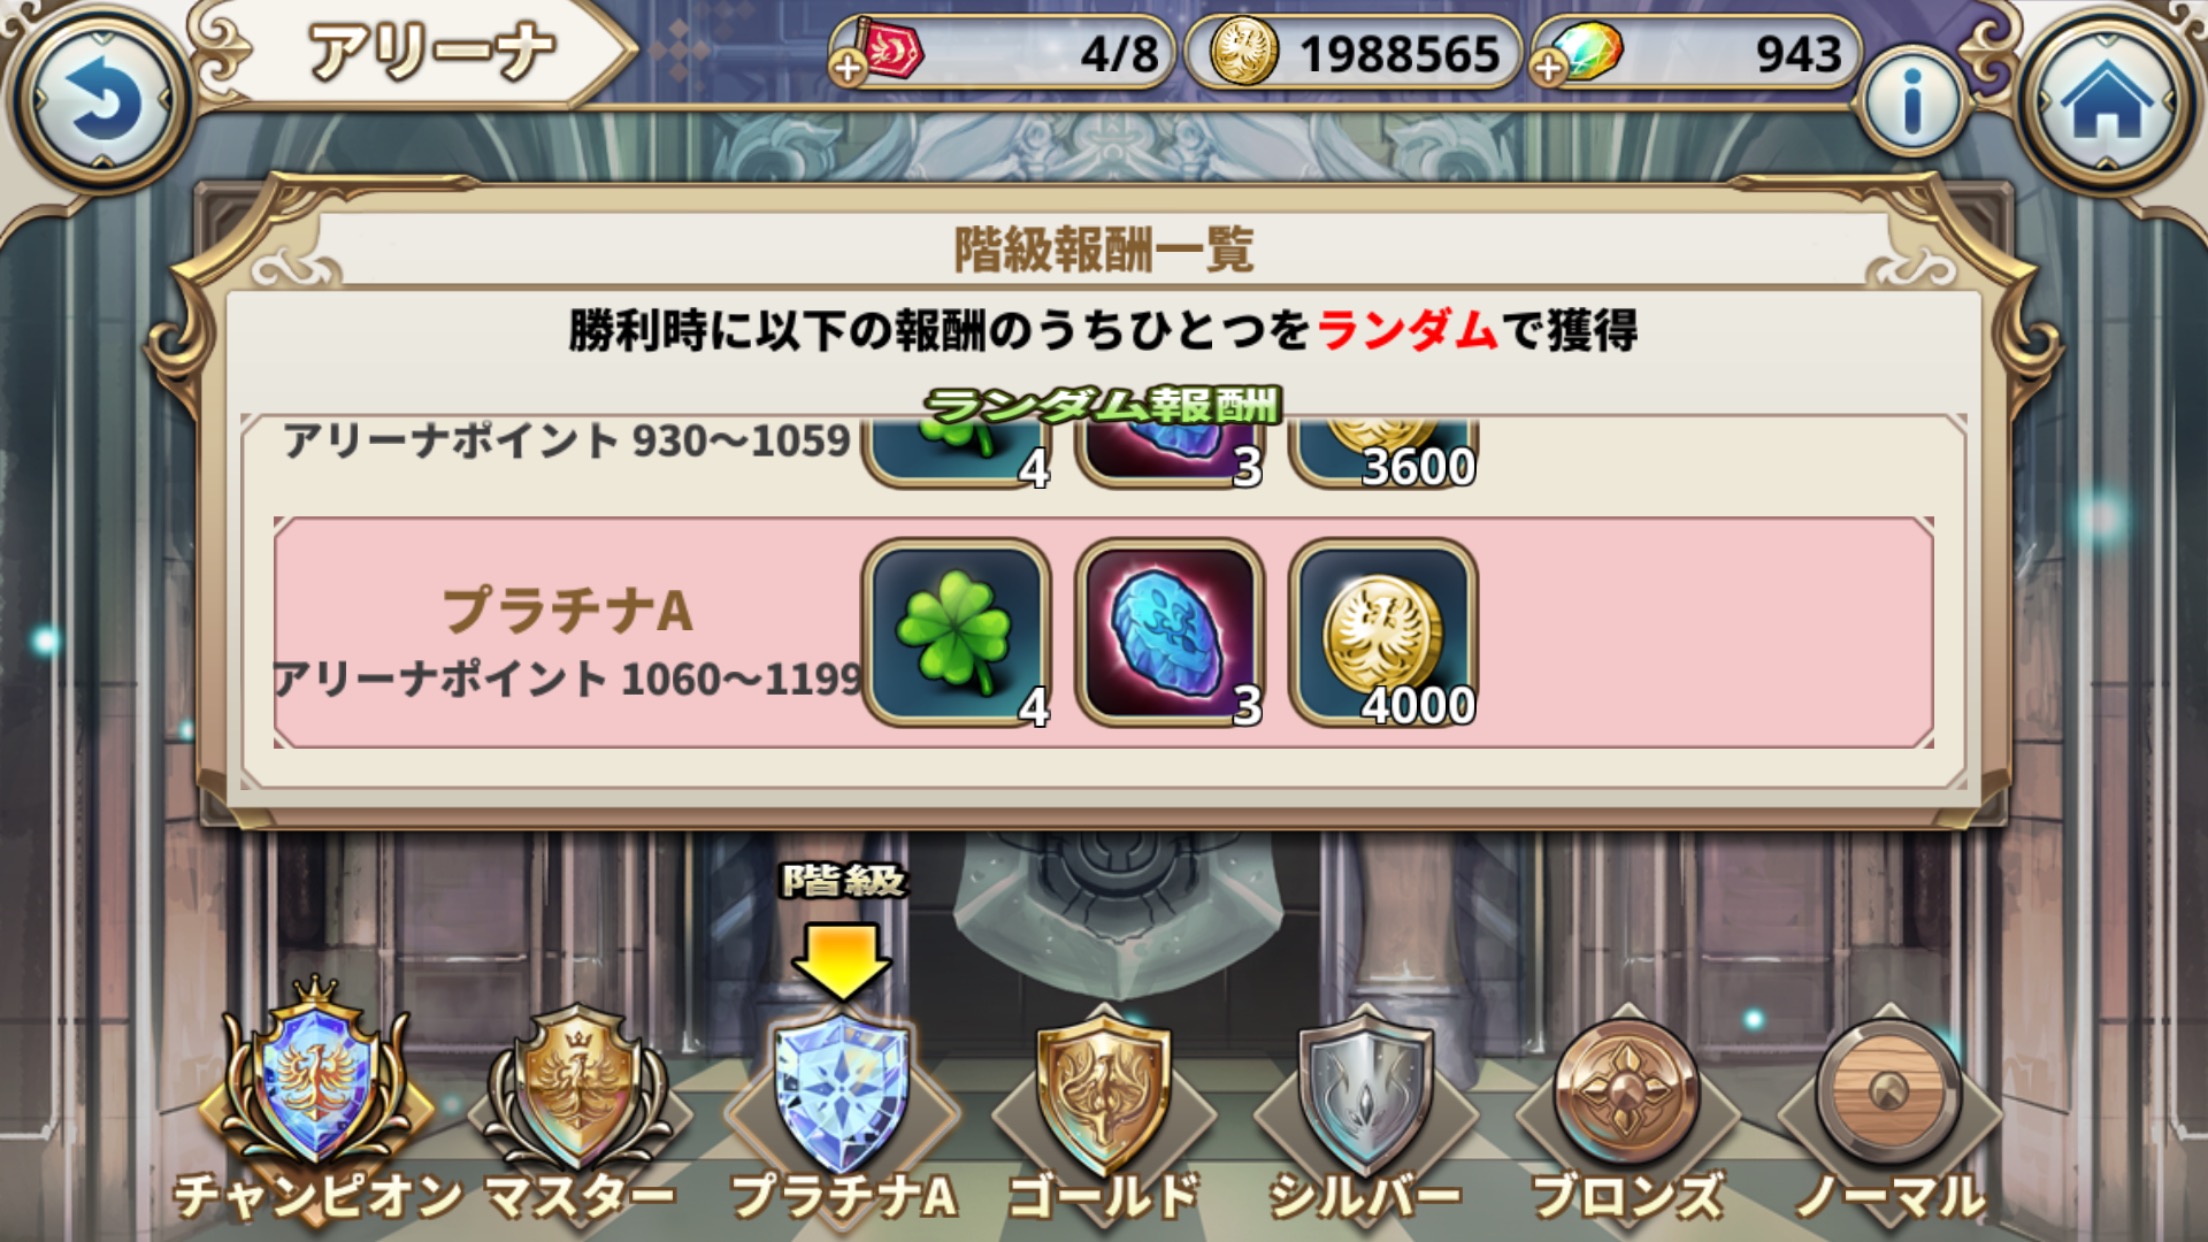This screenshot has width=2208, height=1242.
Task: Tap the 3600 gold coin reward
Action: click(x=1384, y=453)
